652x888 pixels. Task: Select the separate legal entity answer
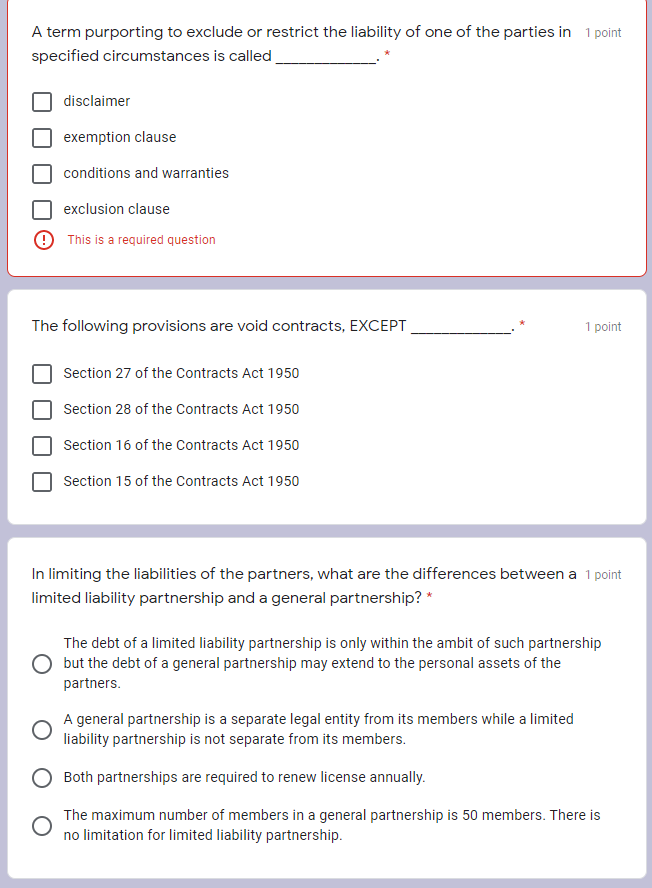(x=42, y=729)
